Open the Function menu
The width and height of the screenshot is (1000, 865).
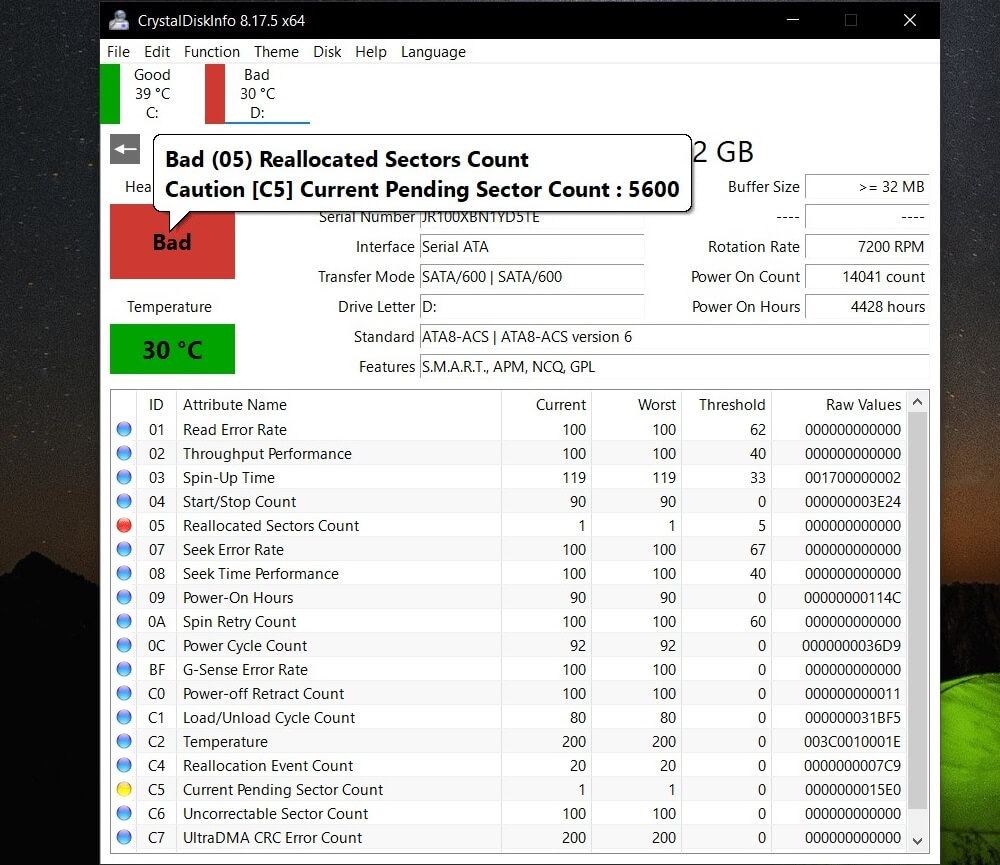coord(211,52)
